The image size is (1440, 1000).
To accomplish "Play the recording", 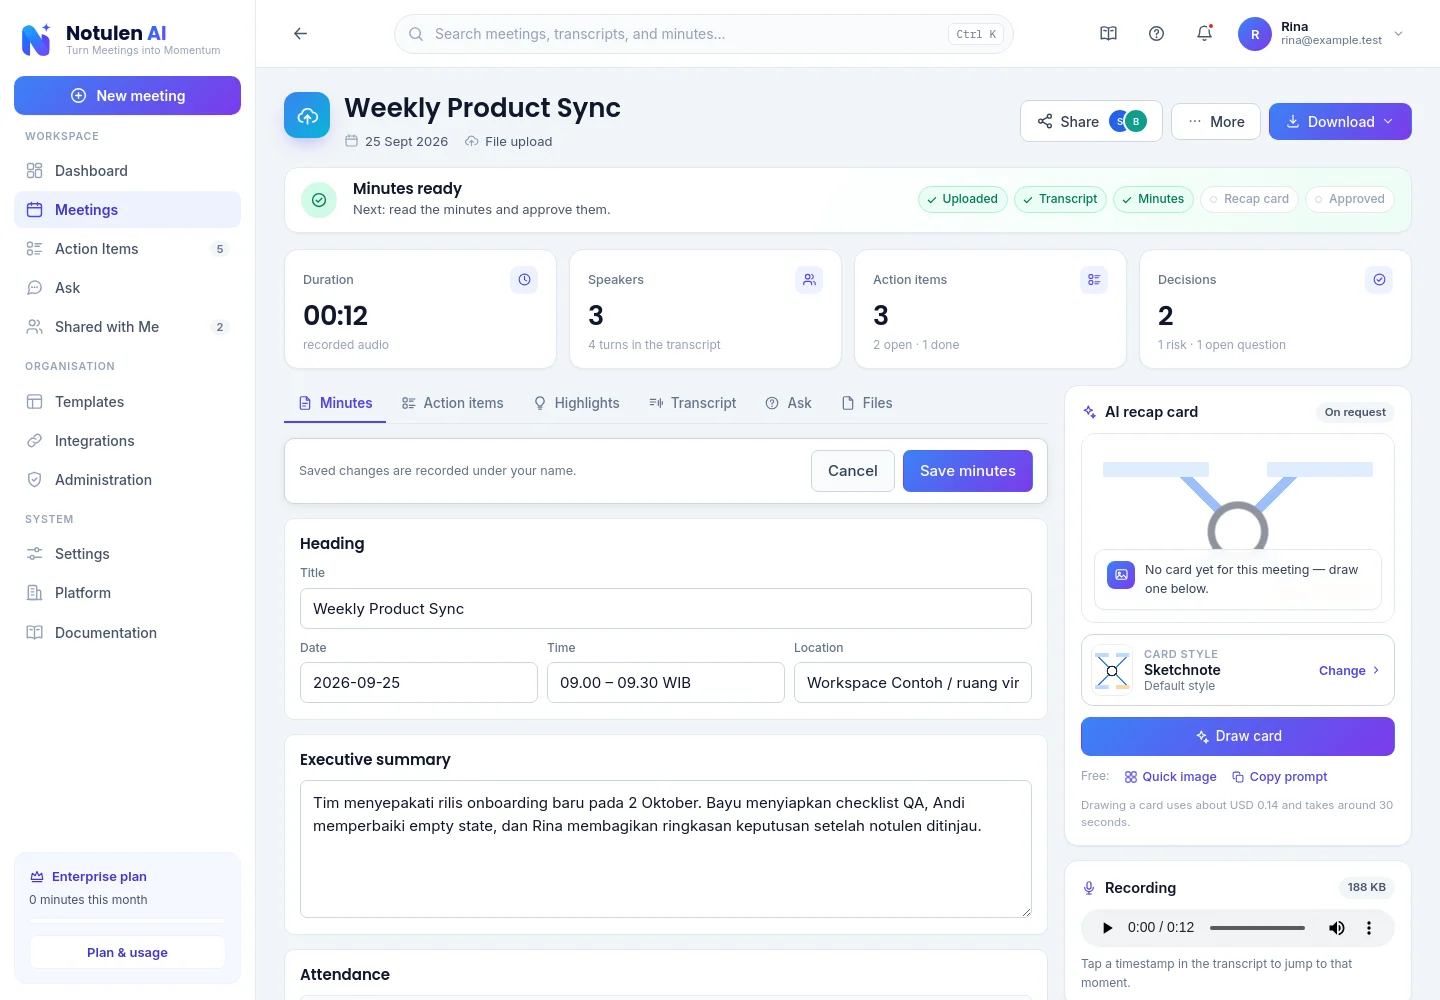I will [1107, 928].
